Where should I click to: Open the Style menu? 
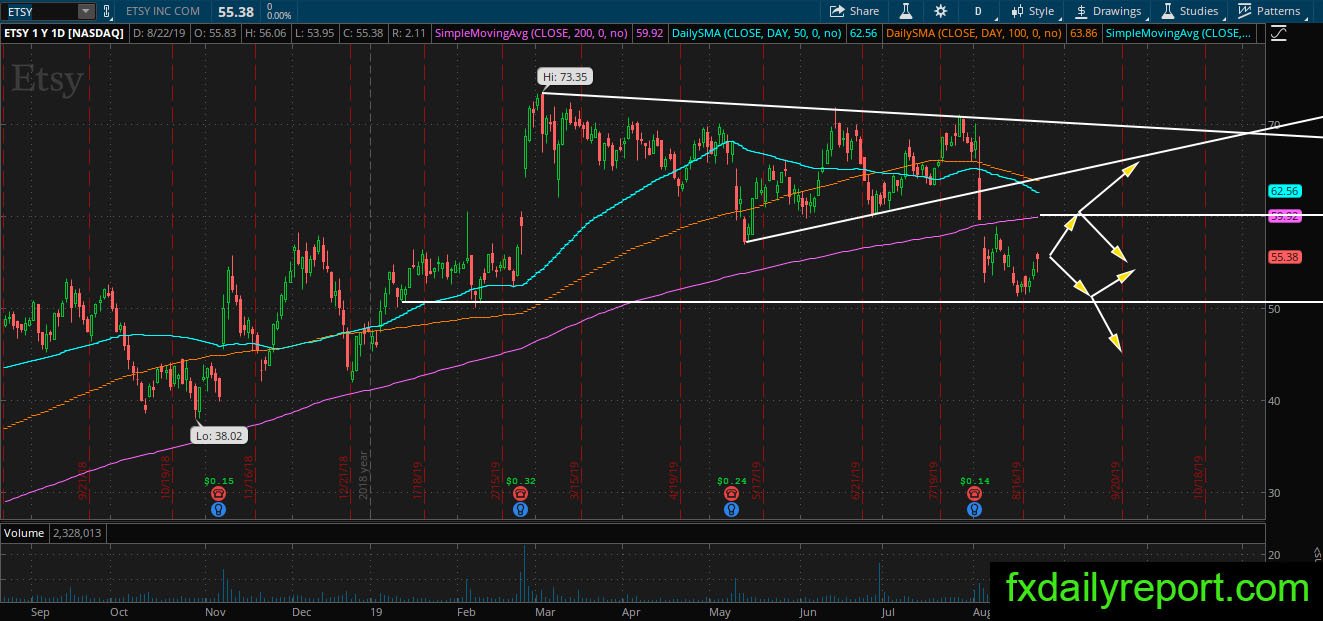click(x=1032, y=11)
